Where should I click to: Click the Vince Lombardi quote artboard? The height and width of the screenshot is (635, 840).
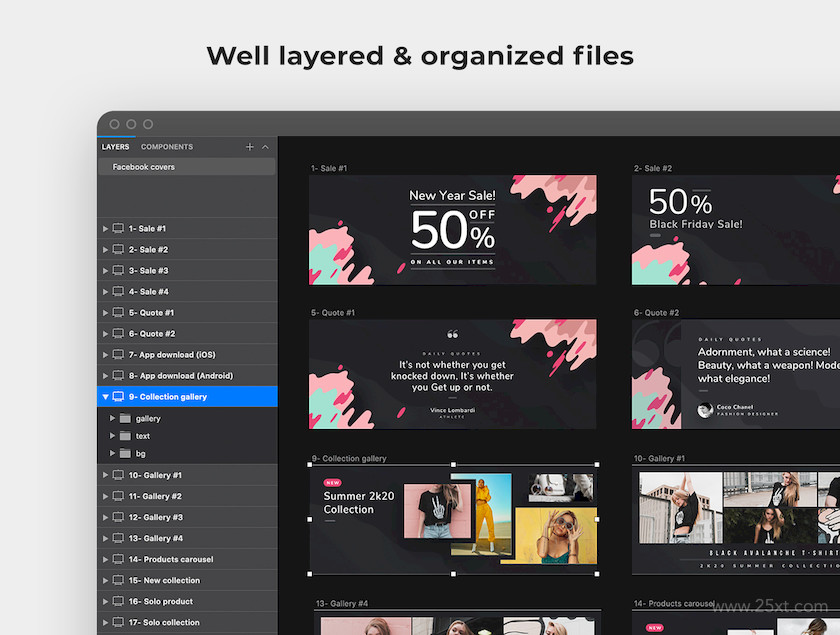click(453, 374)
